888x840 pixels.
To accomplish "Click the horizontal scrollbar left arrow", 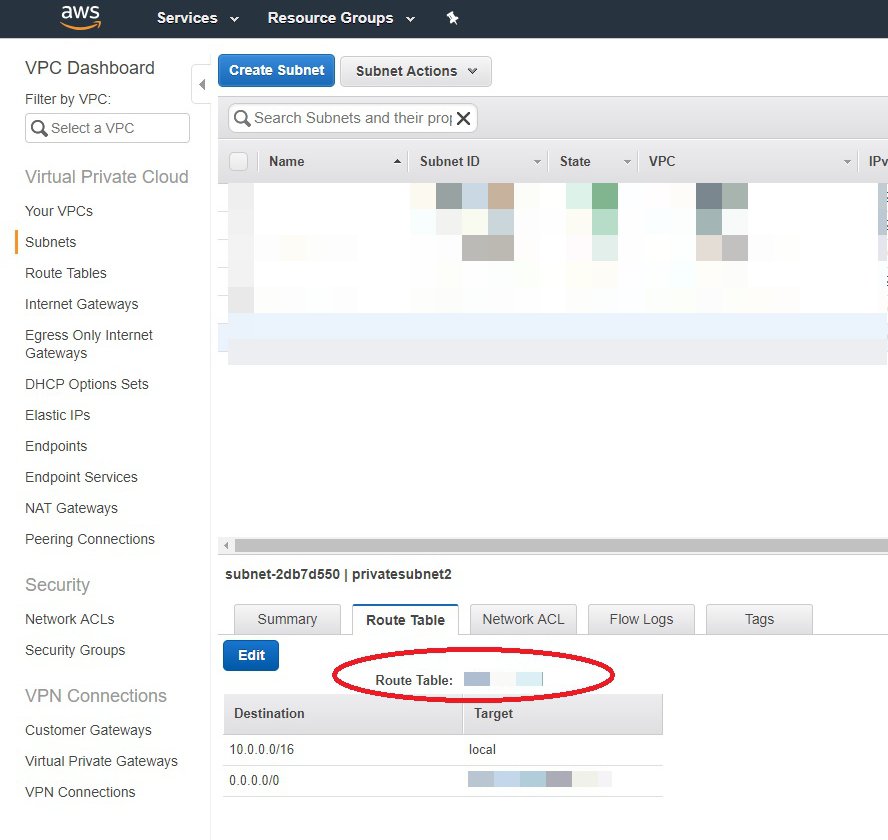I will coord(227,545).
